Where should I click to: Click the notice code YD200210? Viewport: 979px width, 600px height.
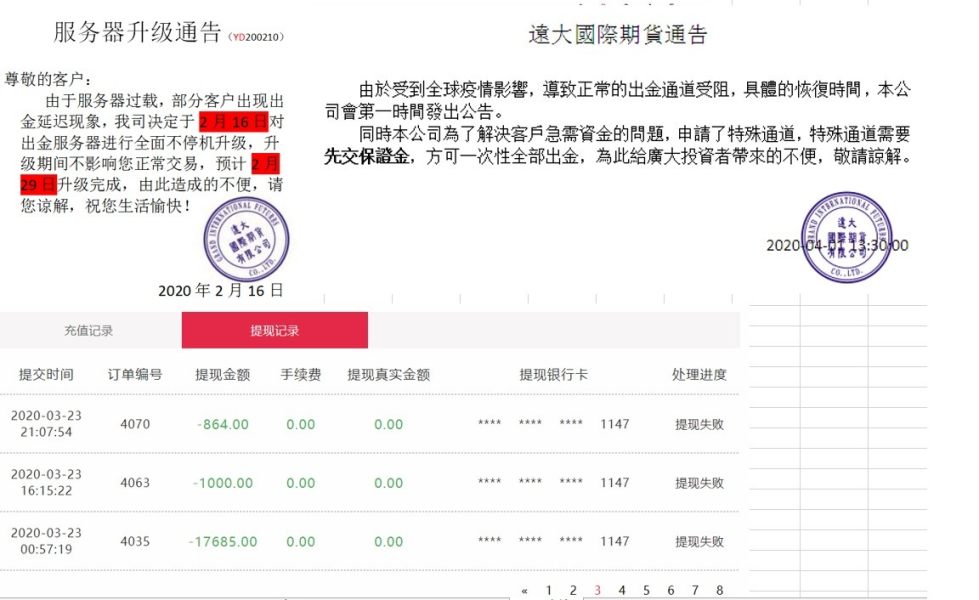click(256, 37)
